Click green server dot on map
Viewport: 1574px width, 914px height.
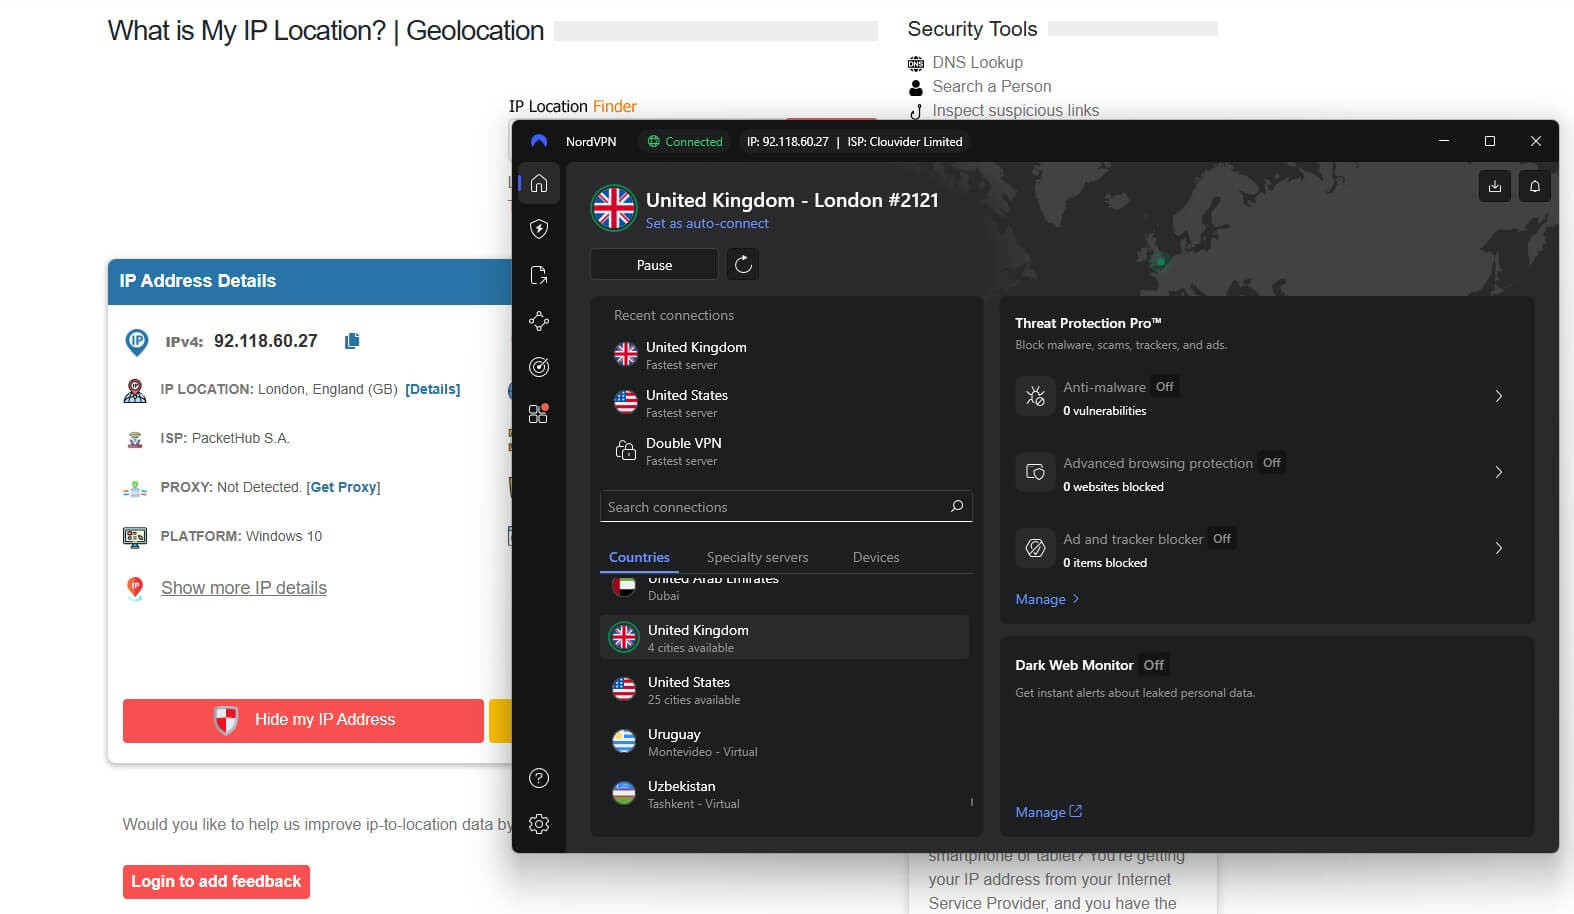click(1160, 262)
